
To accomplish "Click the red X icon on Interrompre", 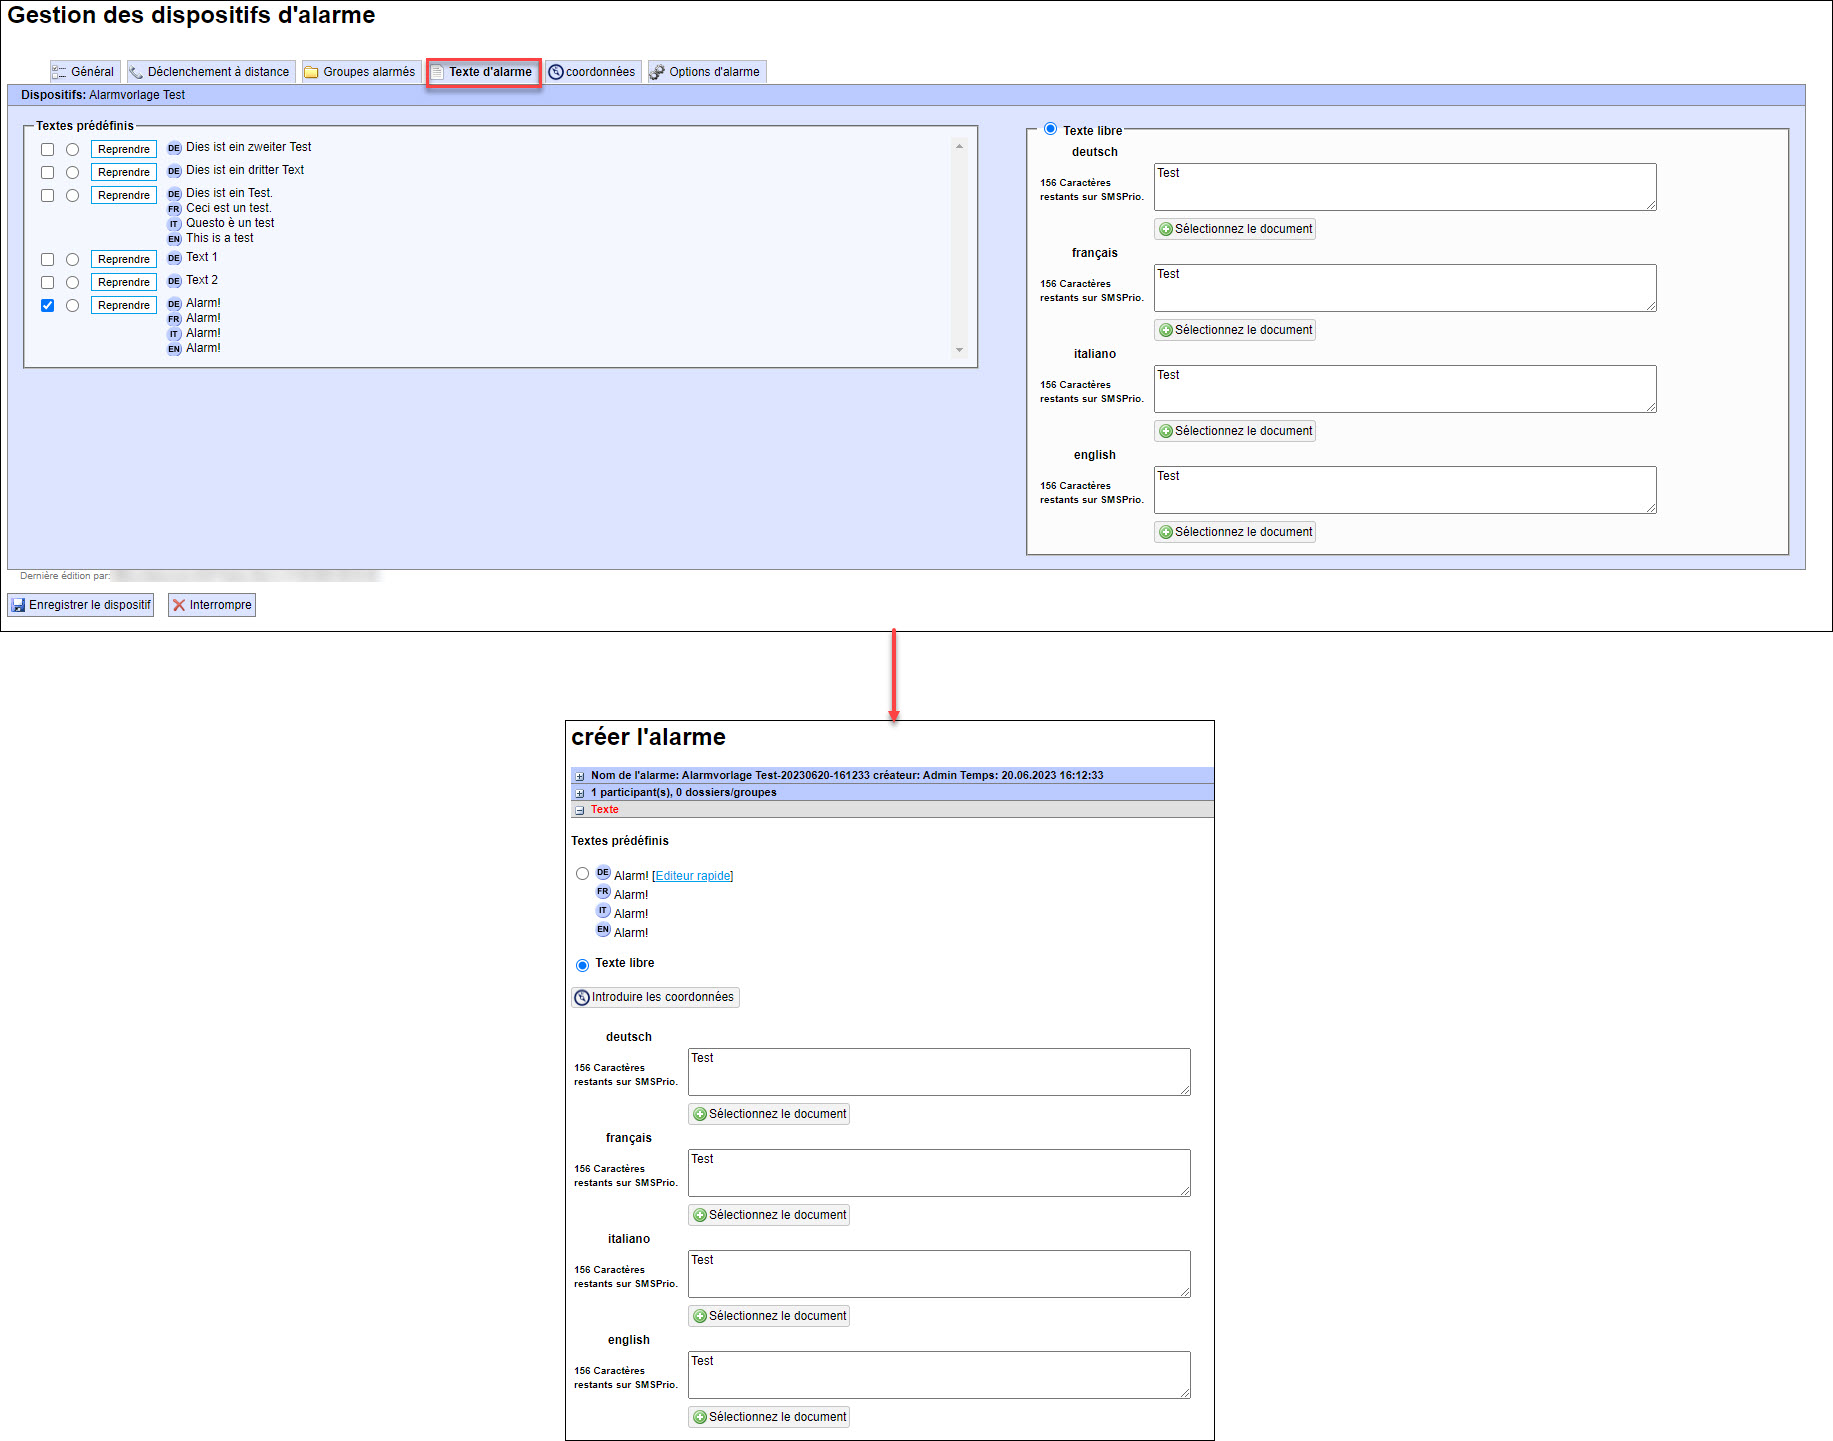I will pyautogui.click(x=179, y=605).
